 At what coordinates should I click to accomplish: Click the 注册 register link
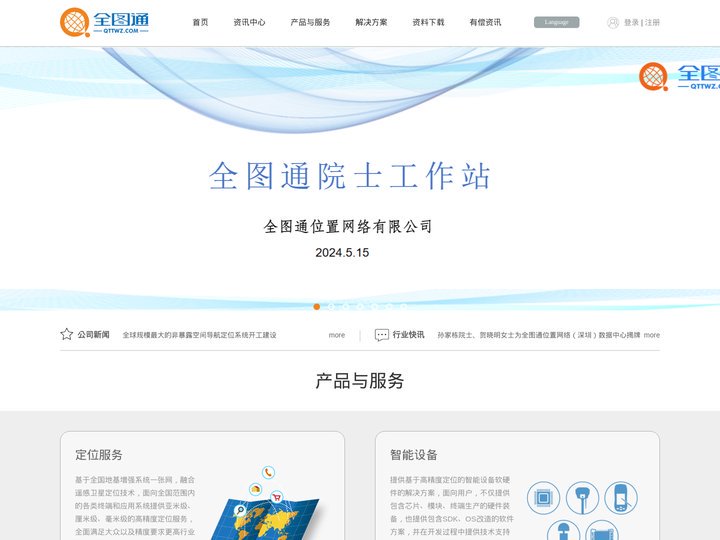tap(652, 22)
